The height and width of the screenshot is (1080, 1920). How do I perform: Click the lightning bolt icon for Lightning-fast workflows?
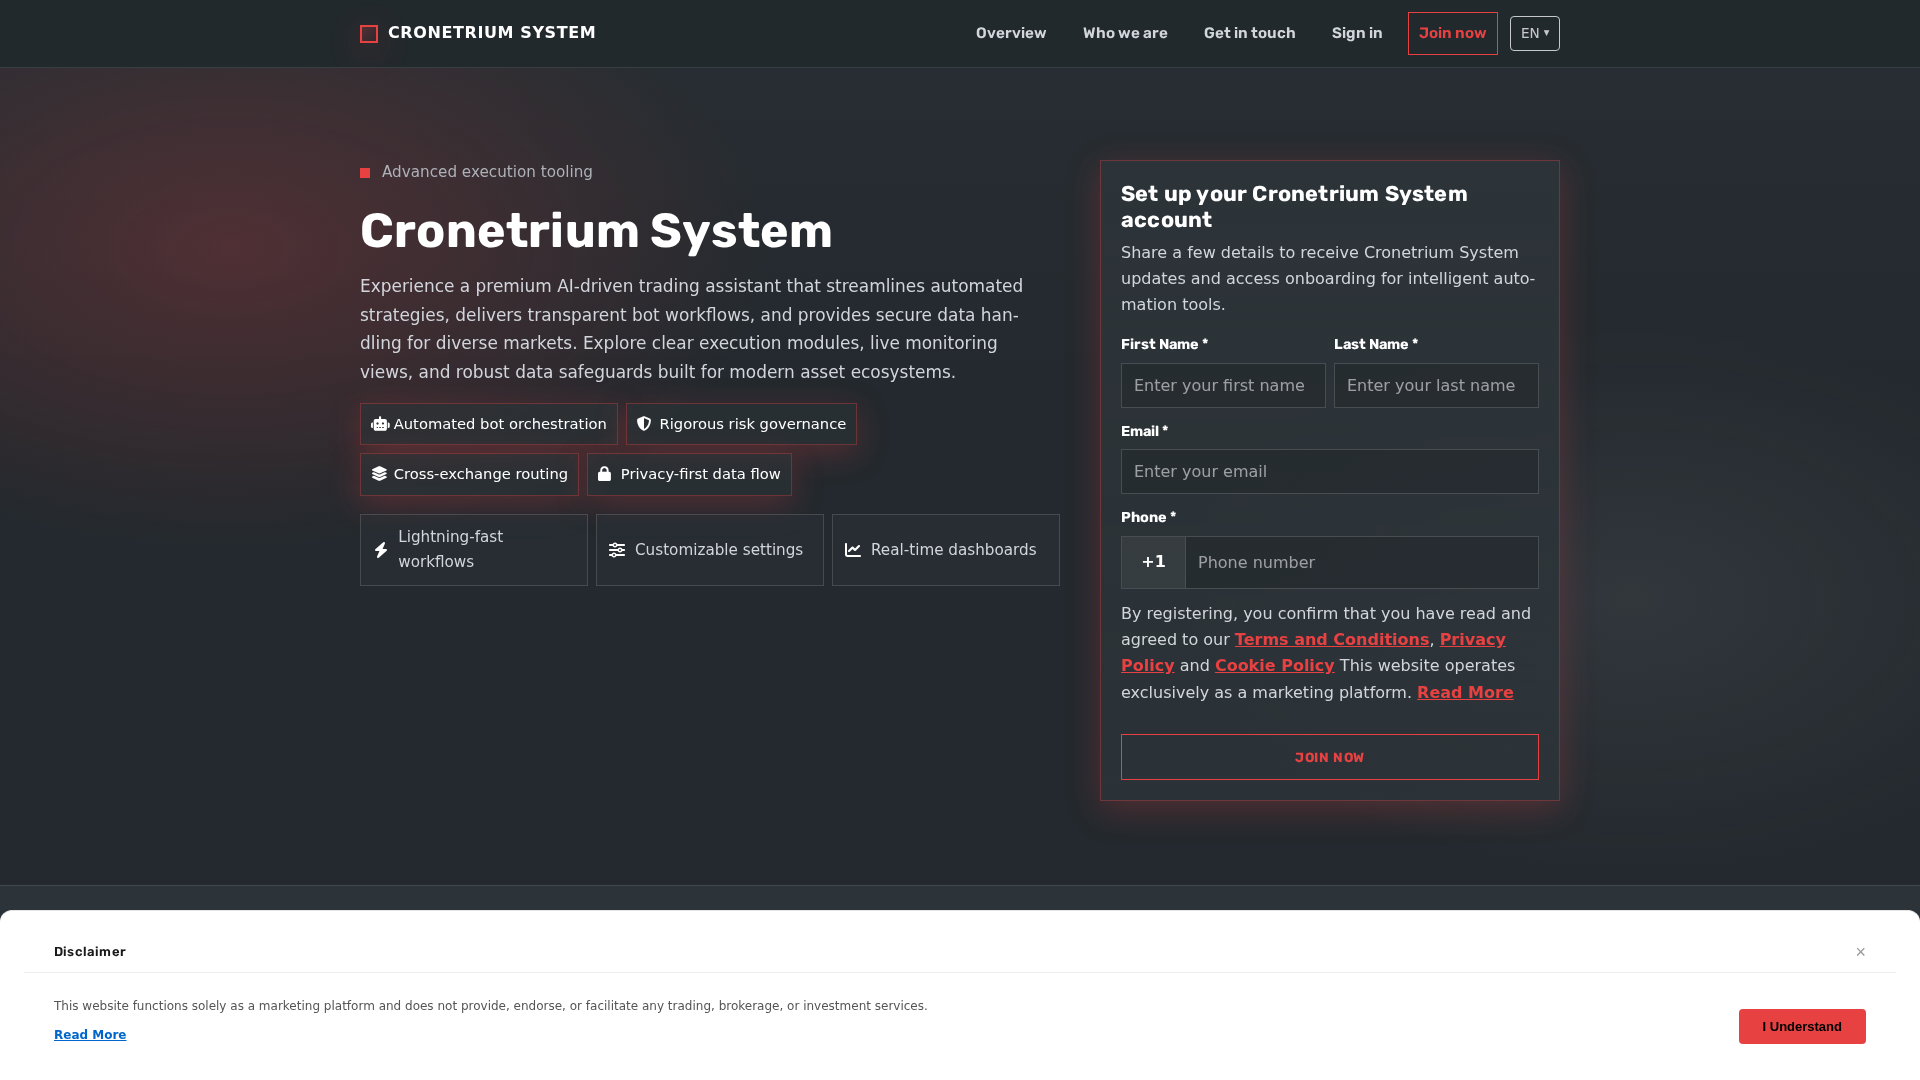pyautogui.click(x=381, y=550)
